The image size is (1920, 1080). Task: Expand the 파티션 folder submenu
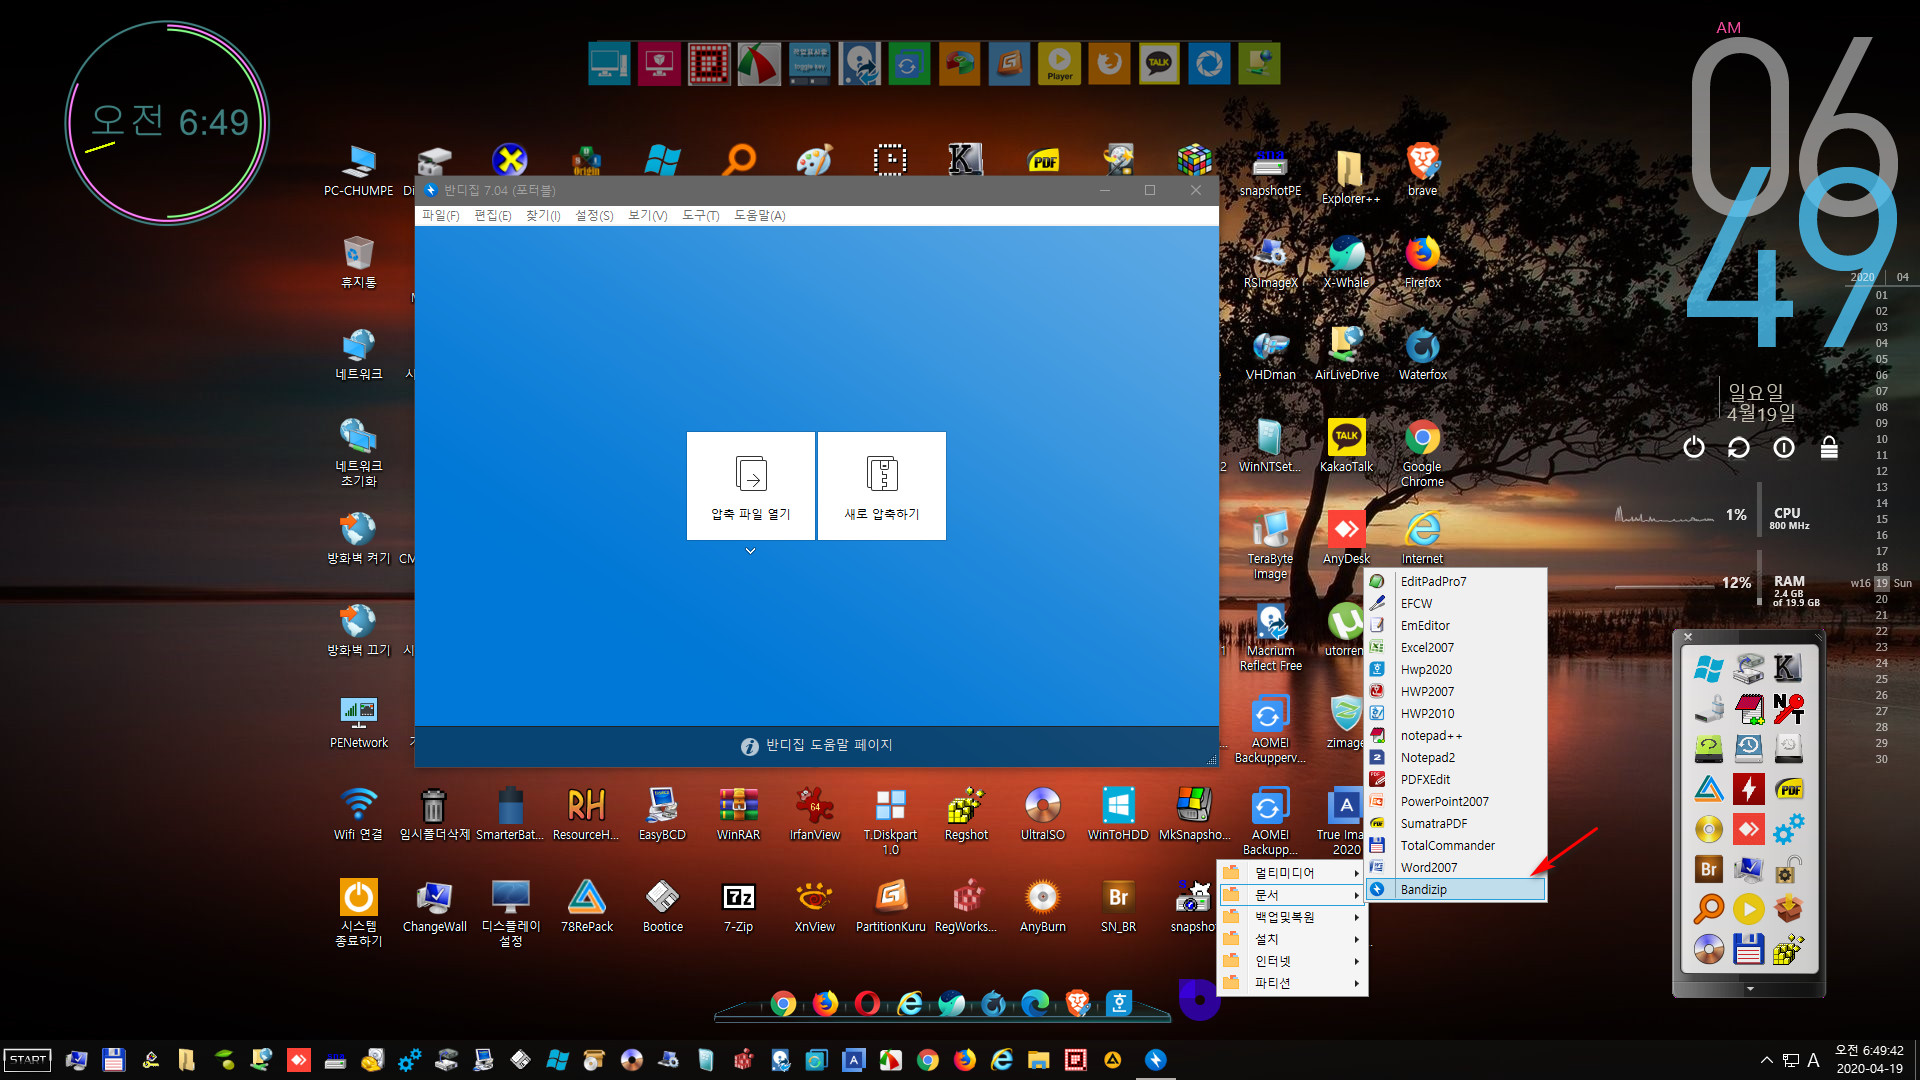tap(1292, 983)
